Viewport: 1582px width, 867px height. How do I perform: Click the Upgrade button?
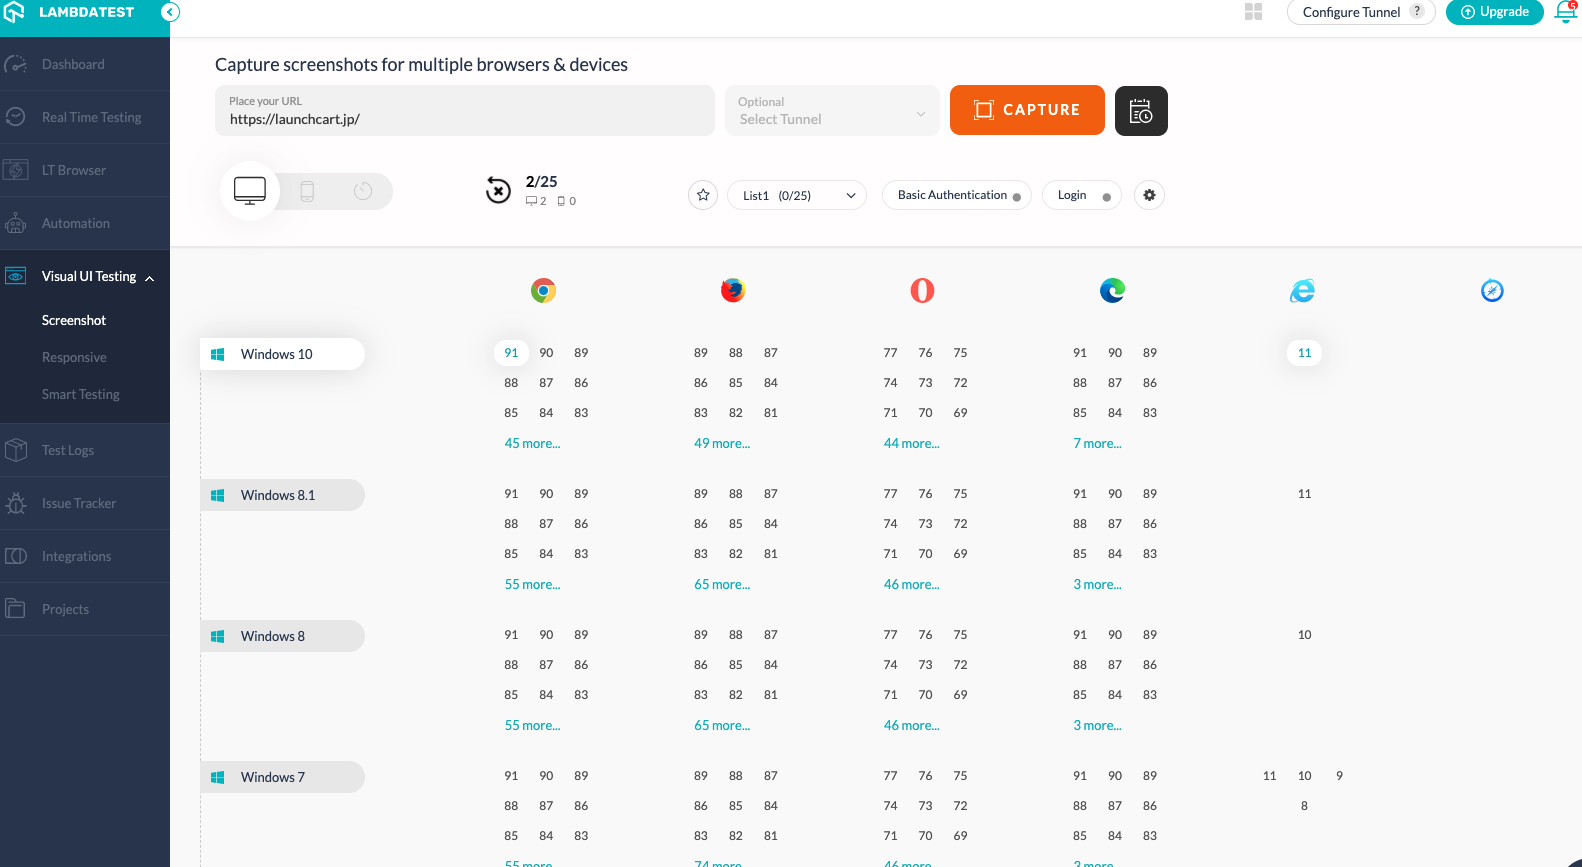tap(1495, 12)
